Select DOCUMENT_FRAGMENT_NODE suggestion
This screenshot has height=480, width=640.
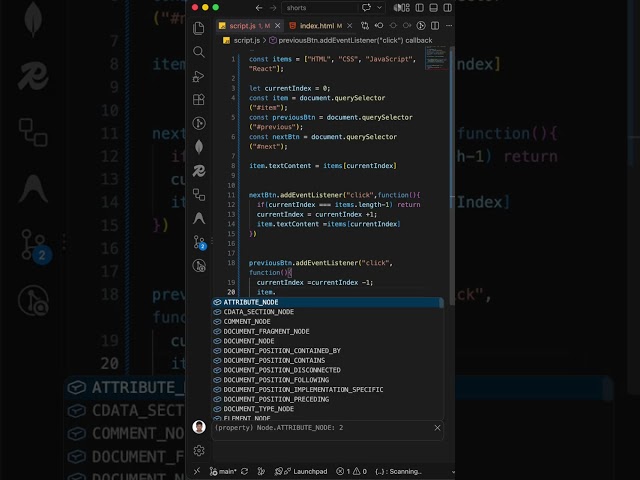(x=327, y=331)
